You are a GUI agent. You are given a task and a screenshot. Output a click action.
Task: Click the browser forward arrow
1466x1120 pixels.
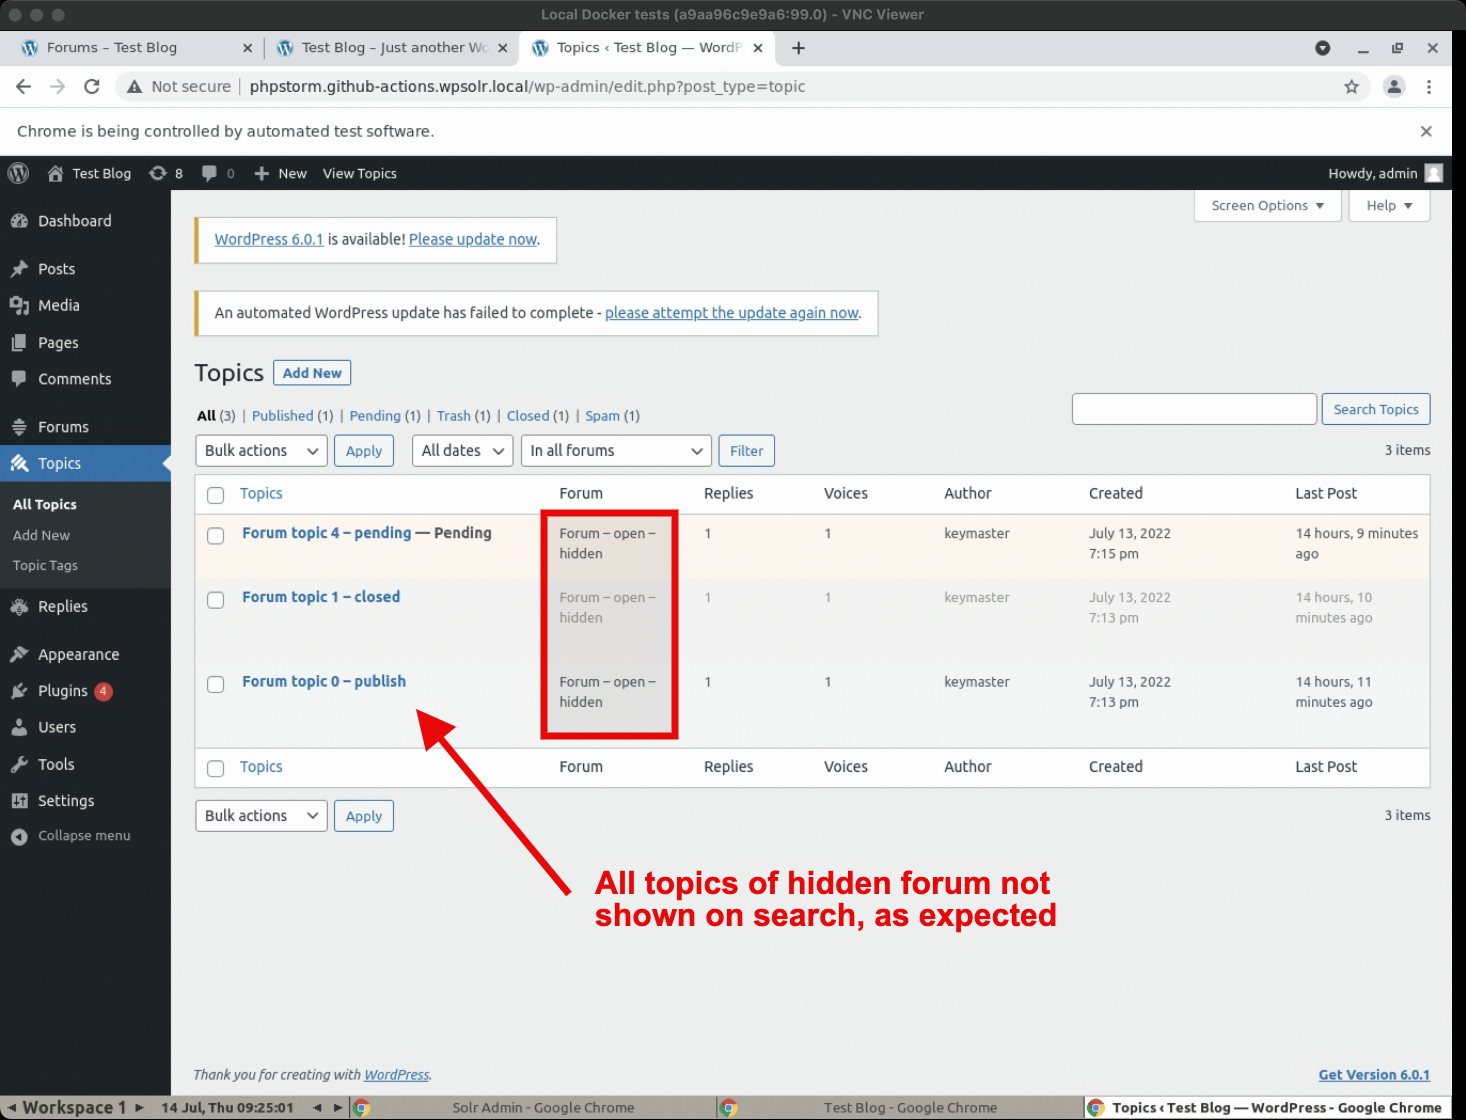click(58, 86)
